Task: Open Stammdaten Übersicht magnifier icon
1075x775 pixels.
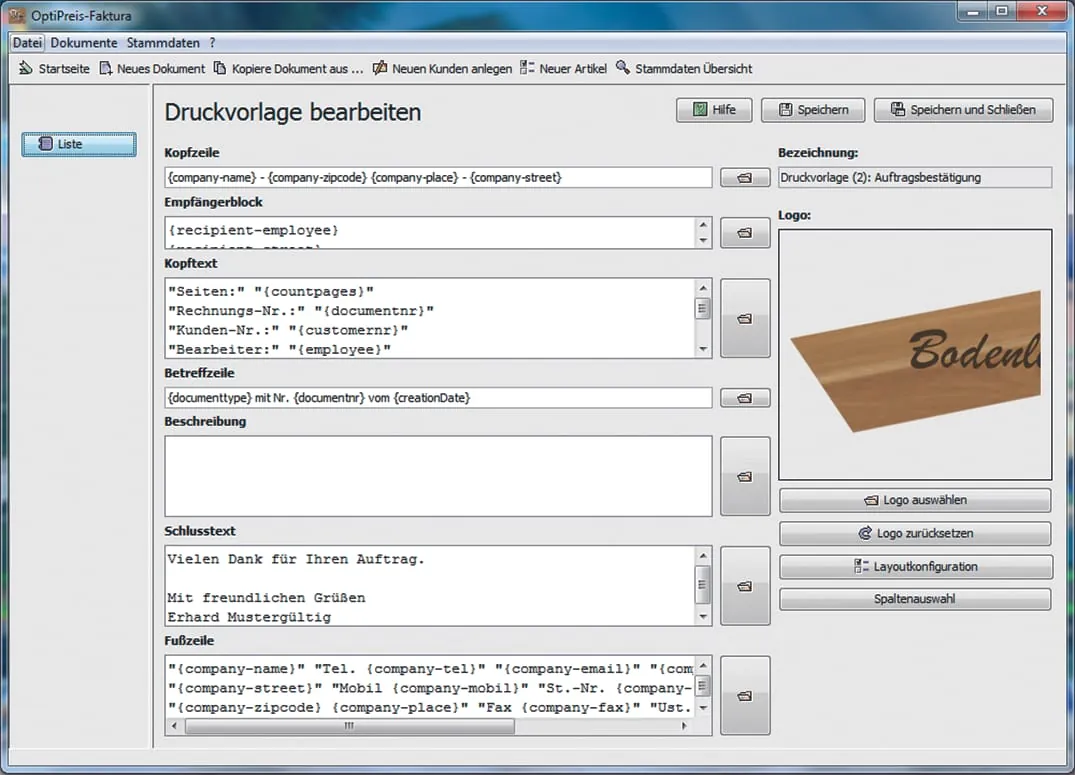Action: [x=623, y=68]
